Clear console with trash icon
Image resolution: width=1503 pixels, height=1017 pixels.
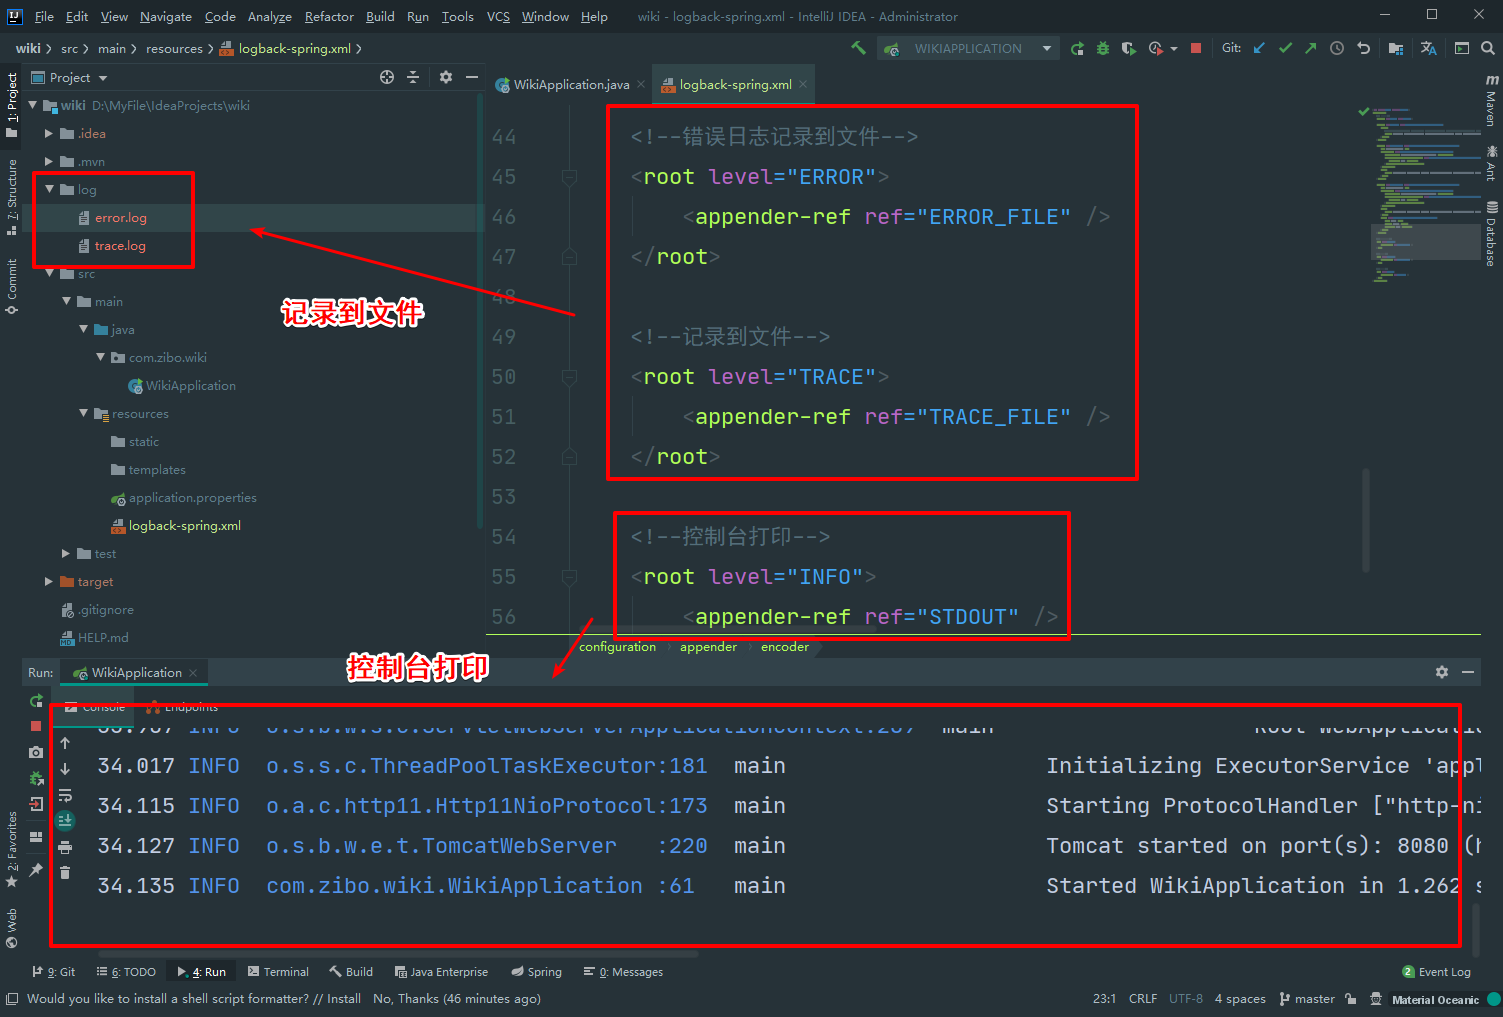(65, 873)
